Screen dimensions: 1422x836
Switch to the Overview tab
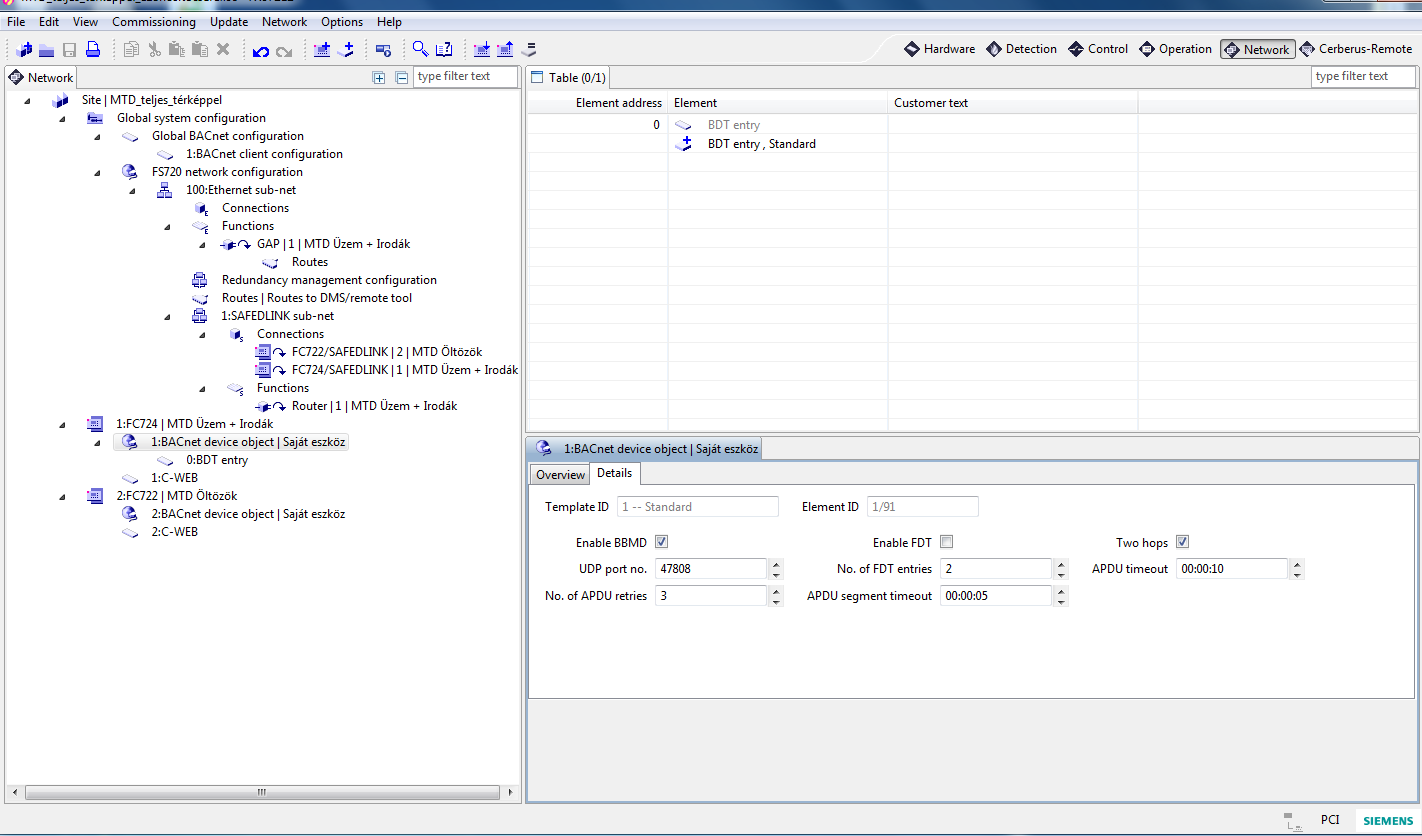[560, 474]
